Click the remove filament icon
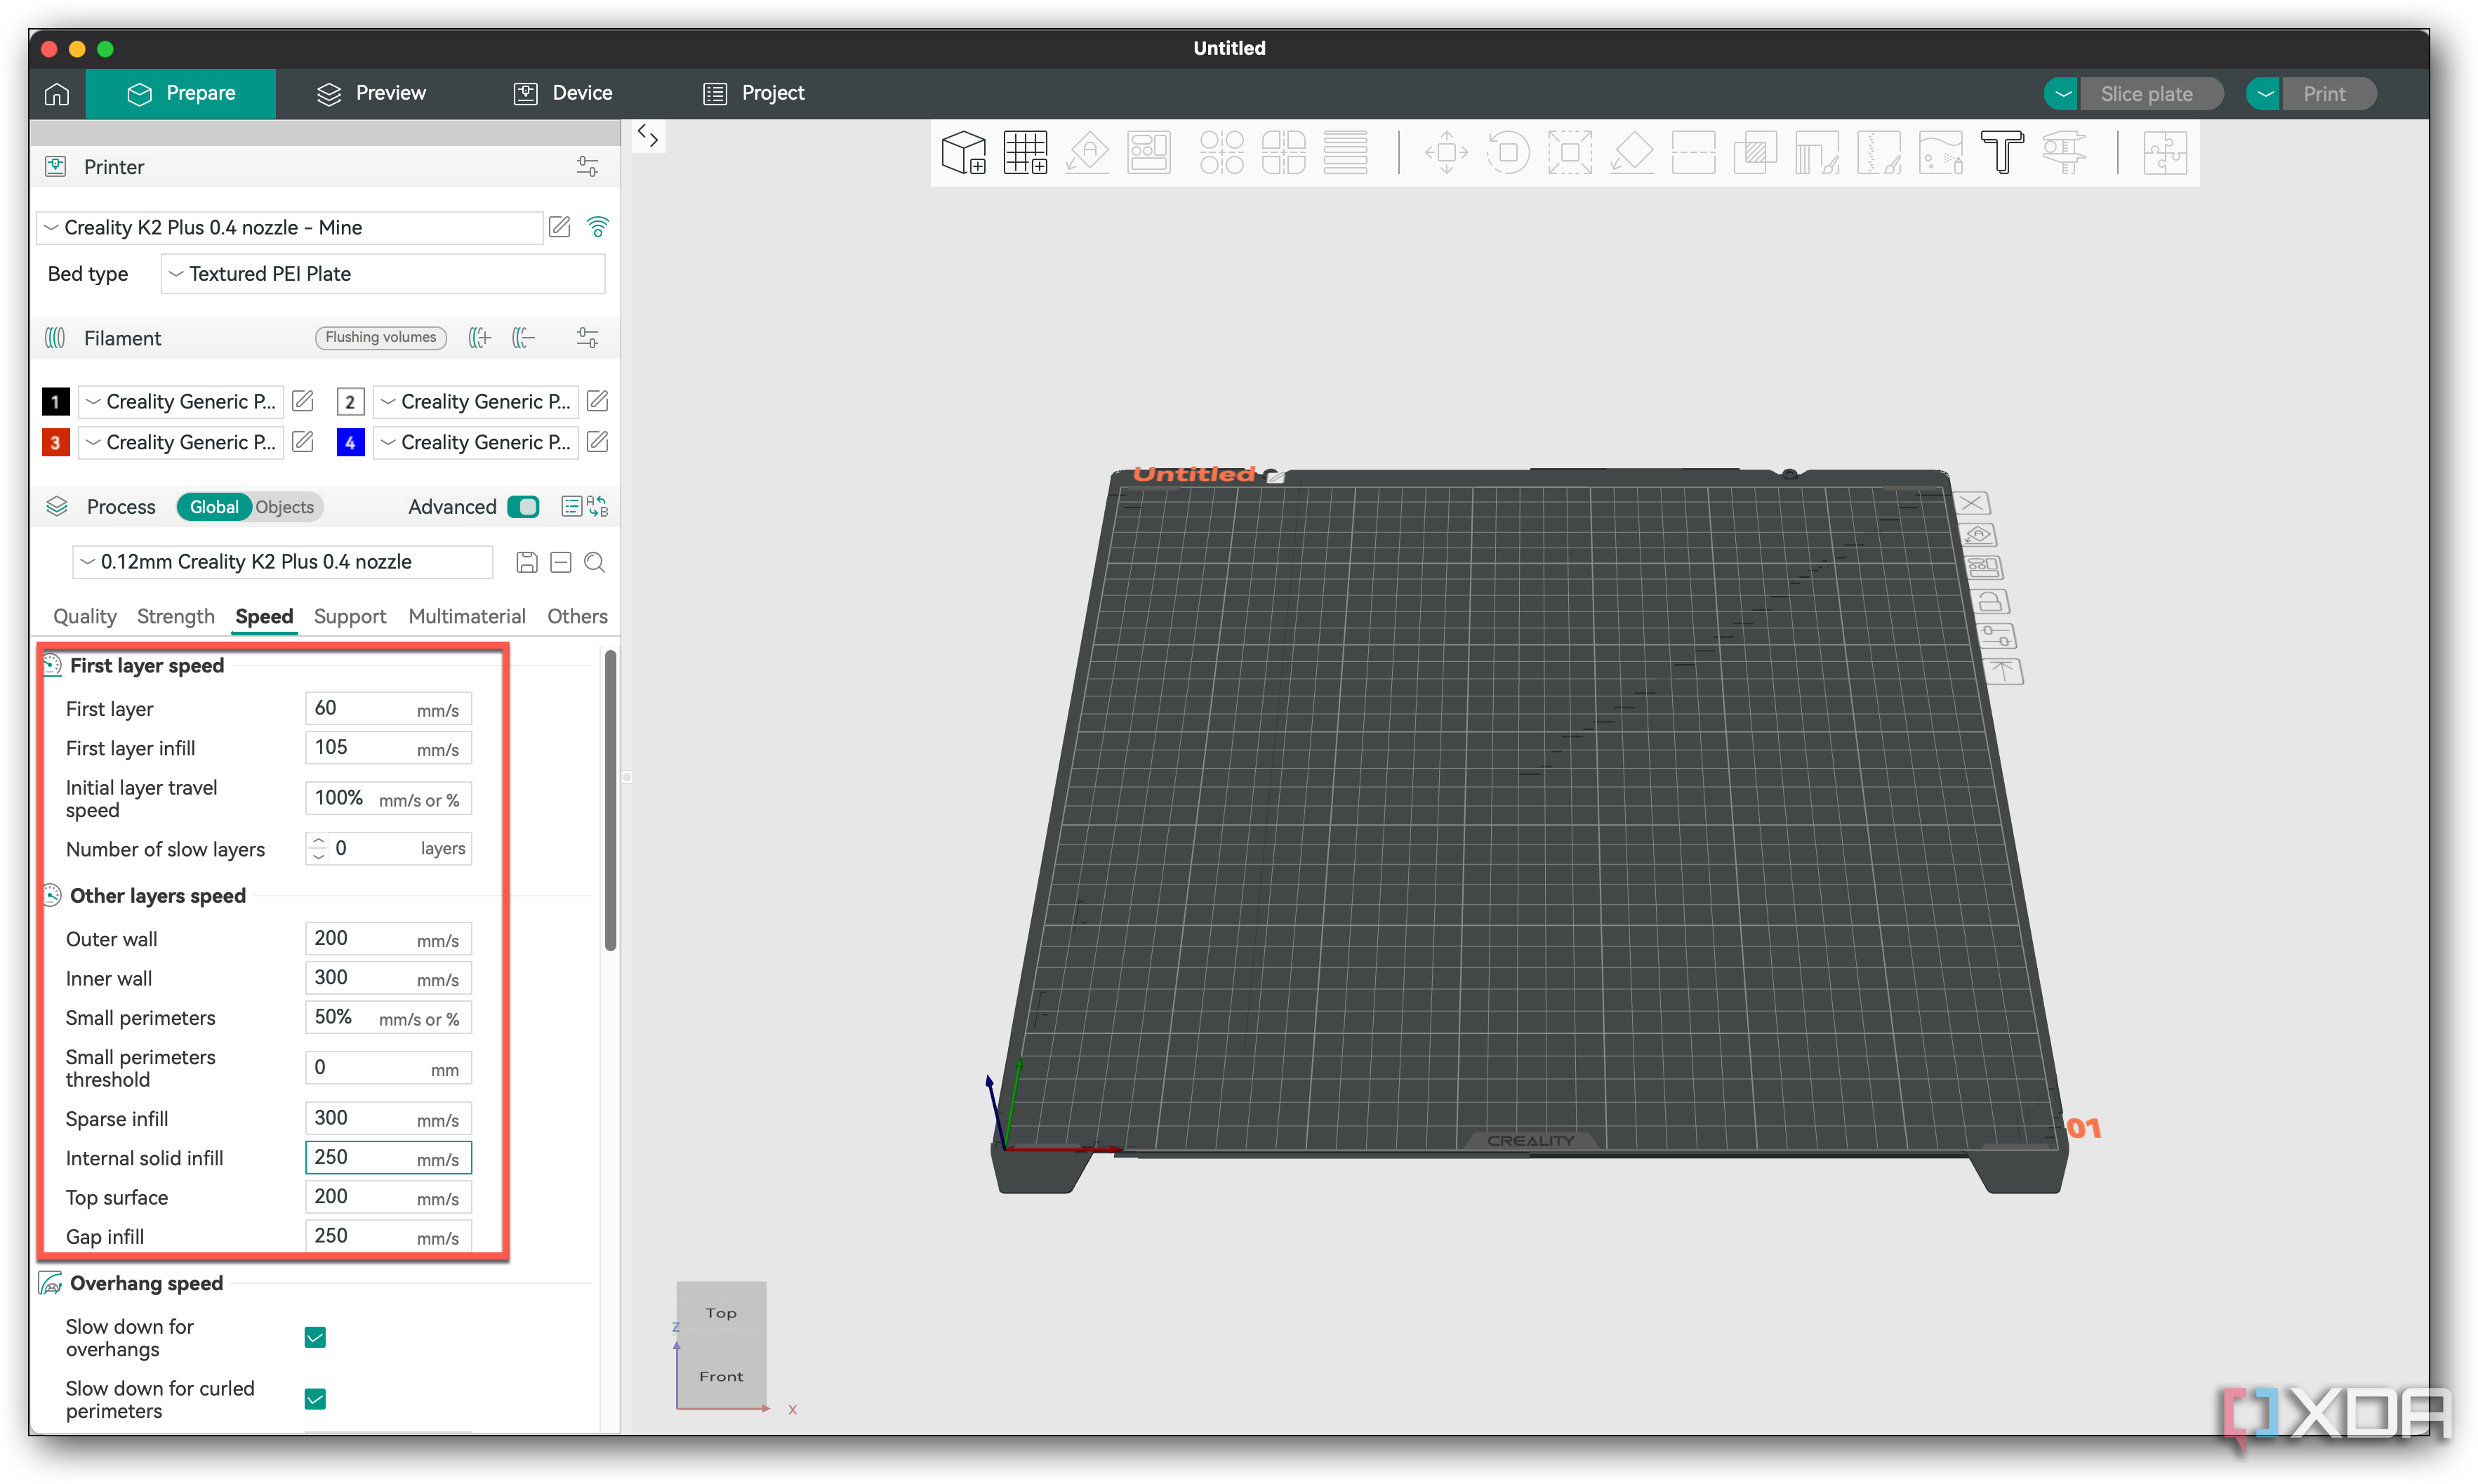Screen dimensions: 2478x1484 tap(523, 338)
